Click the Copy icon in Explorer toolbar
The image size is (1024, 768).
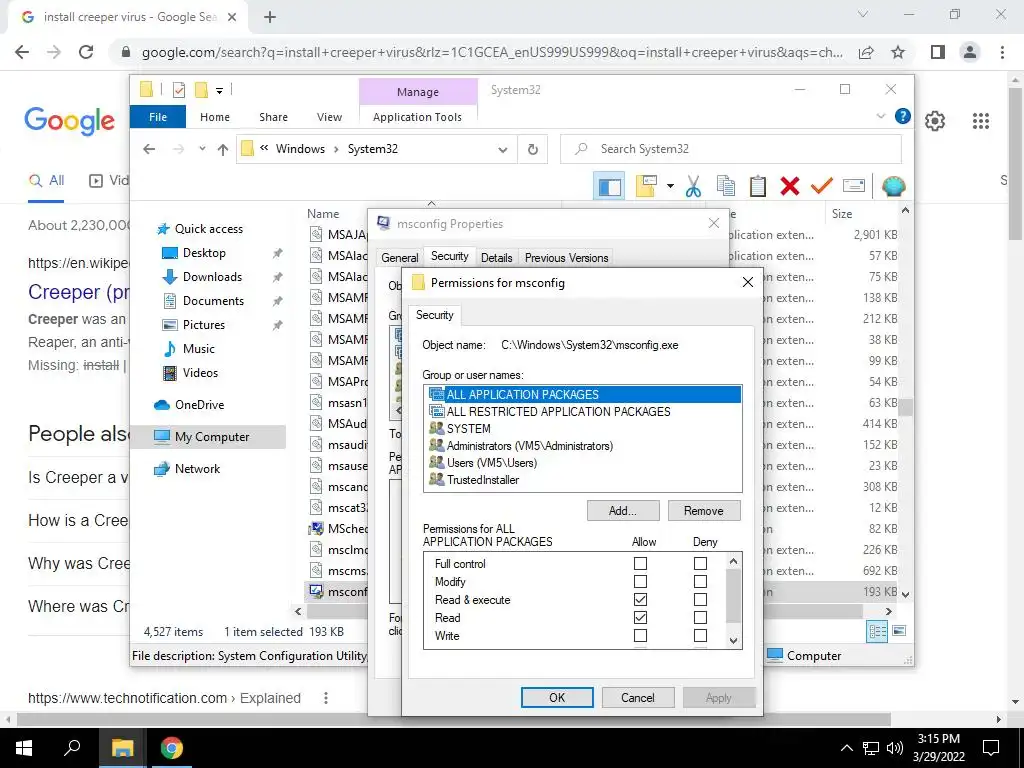(x=726, y=186)
